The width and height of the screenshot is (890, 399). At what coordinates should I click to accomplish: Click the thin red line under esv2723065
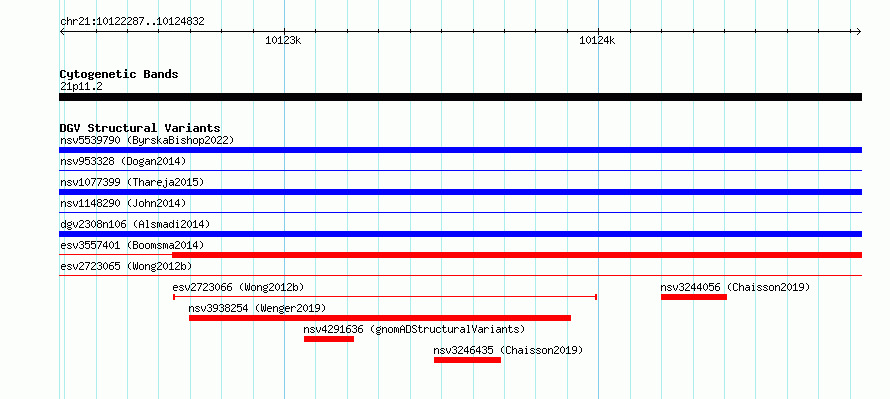pos(460,275)
